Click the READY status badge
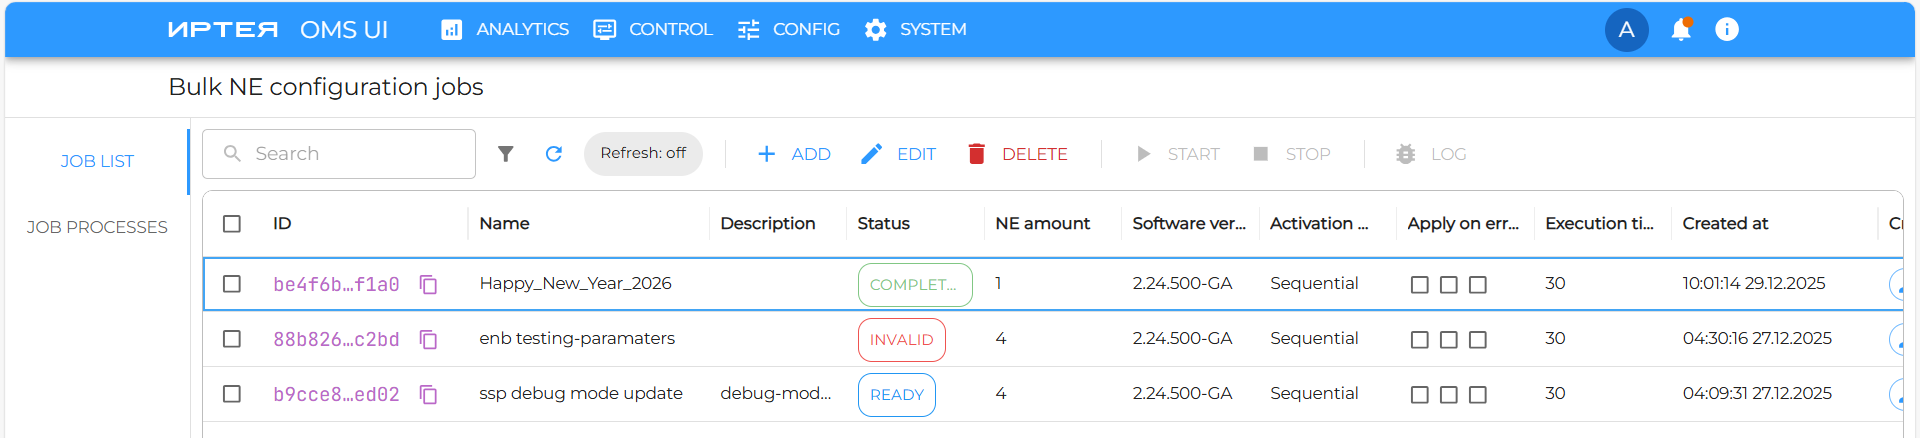Image resolution: width=1920 pixels, height=438 pixels. [896, 395]
